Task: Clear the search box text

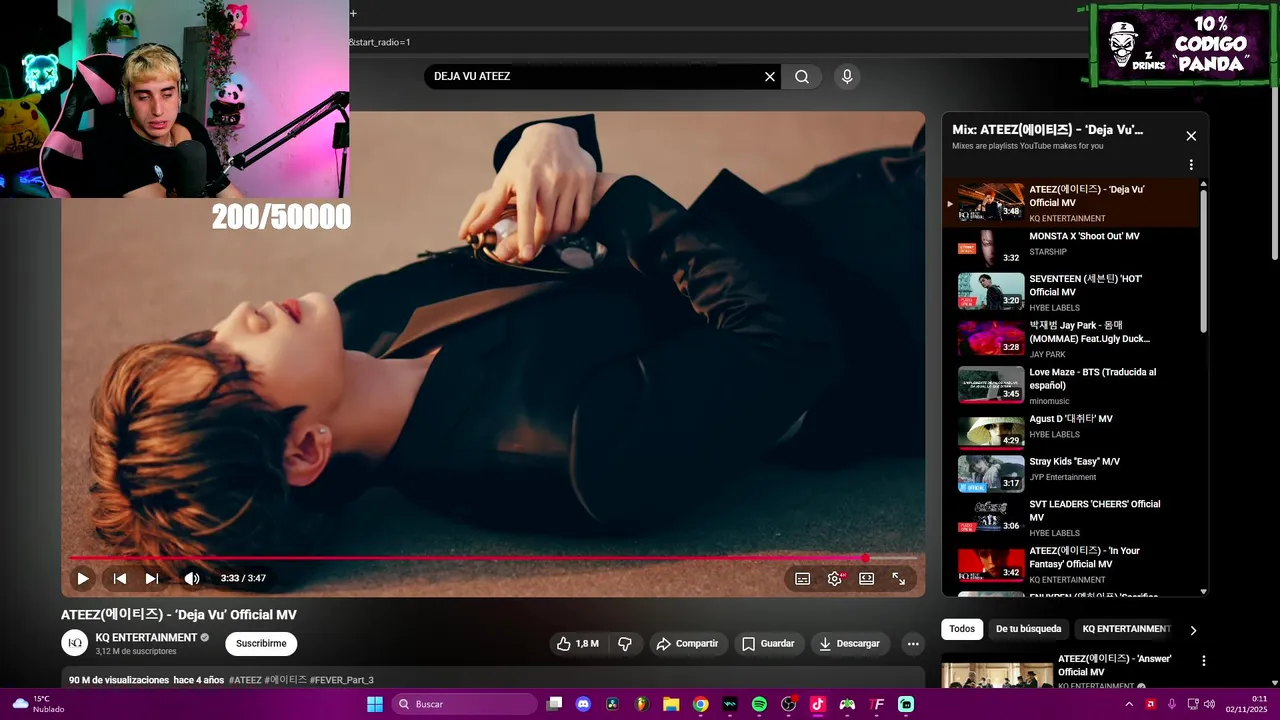Action: [x=770, y=77]
